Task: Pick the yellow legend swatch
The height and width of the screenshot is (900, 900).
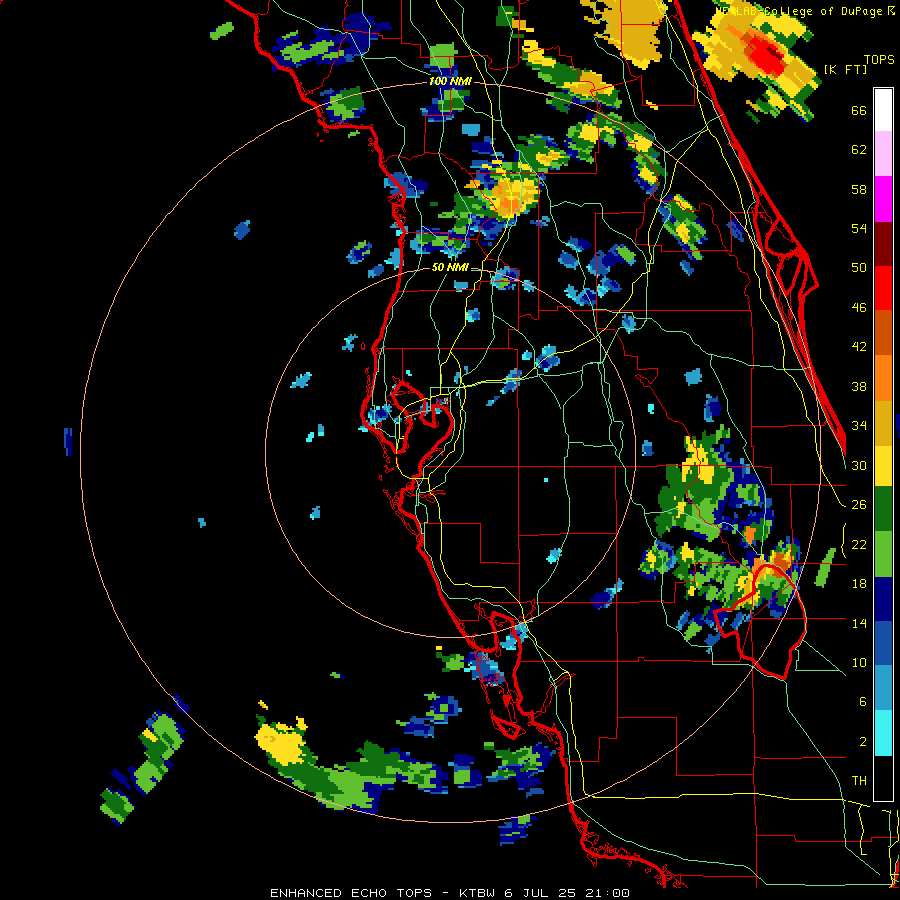Action: (x=883, y=466)
